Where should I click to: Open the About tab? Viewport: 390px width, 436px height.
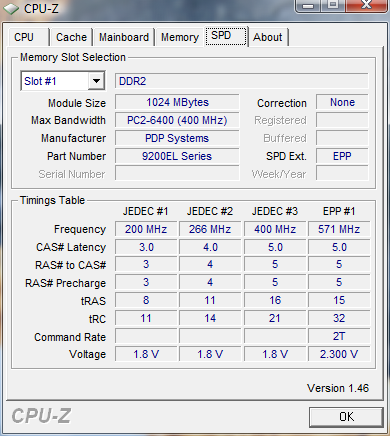coord(268,37)
